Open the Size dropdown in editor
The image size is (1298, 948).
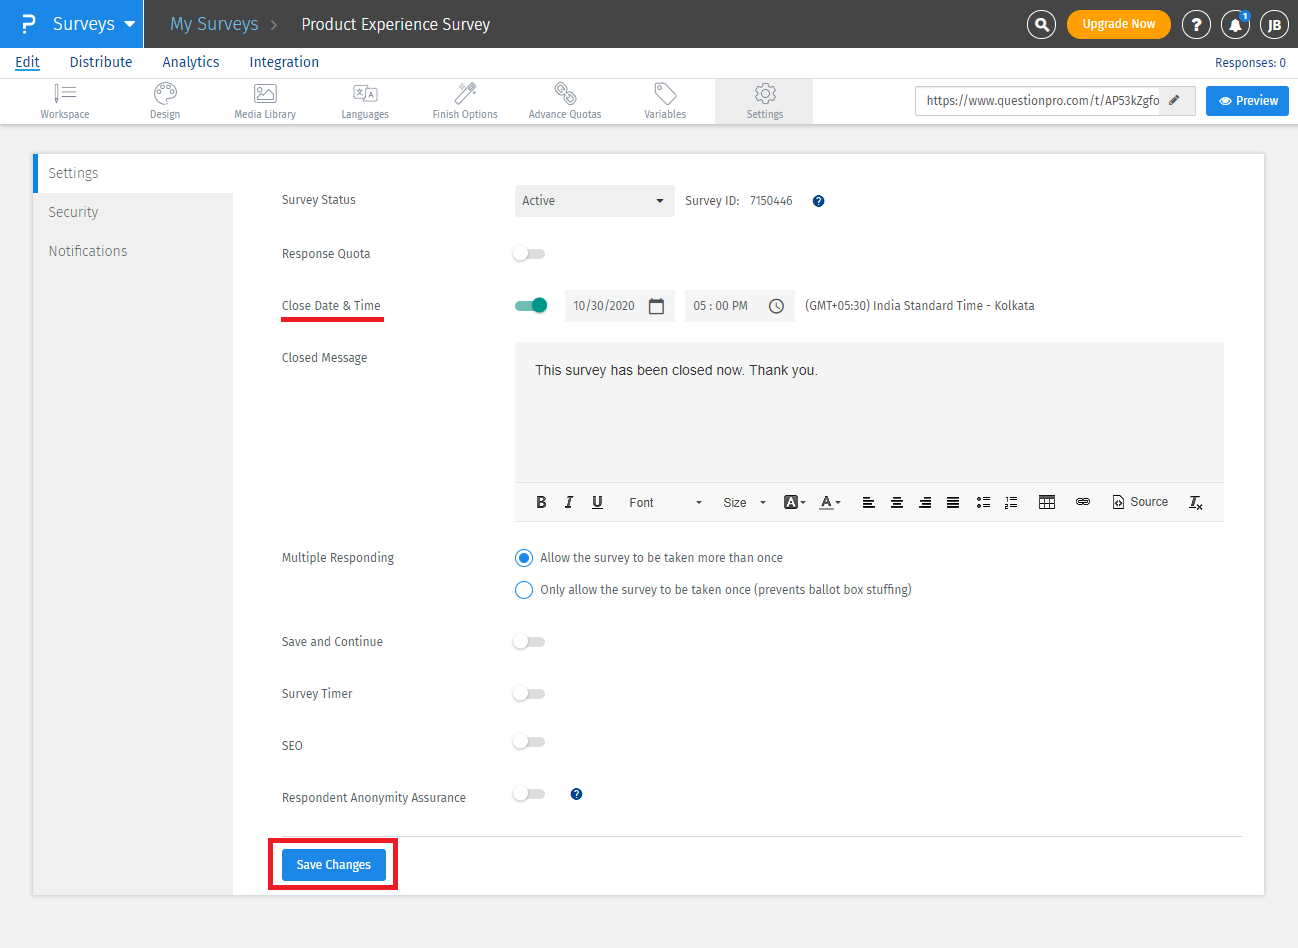[x=744, y=502]
